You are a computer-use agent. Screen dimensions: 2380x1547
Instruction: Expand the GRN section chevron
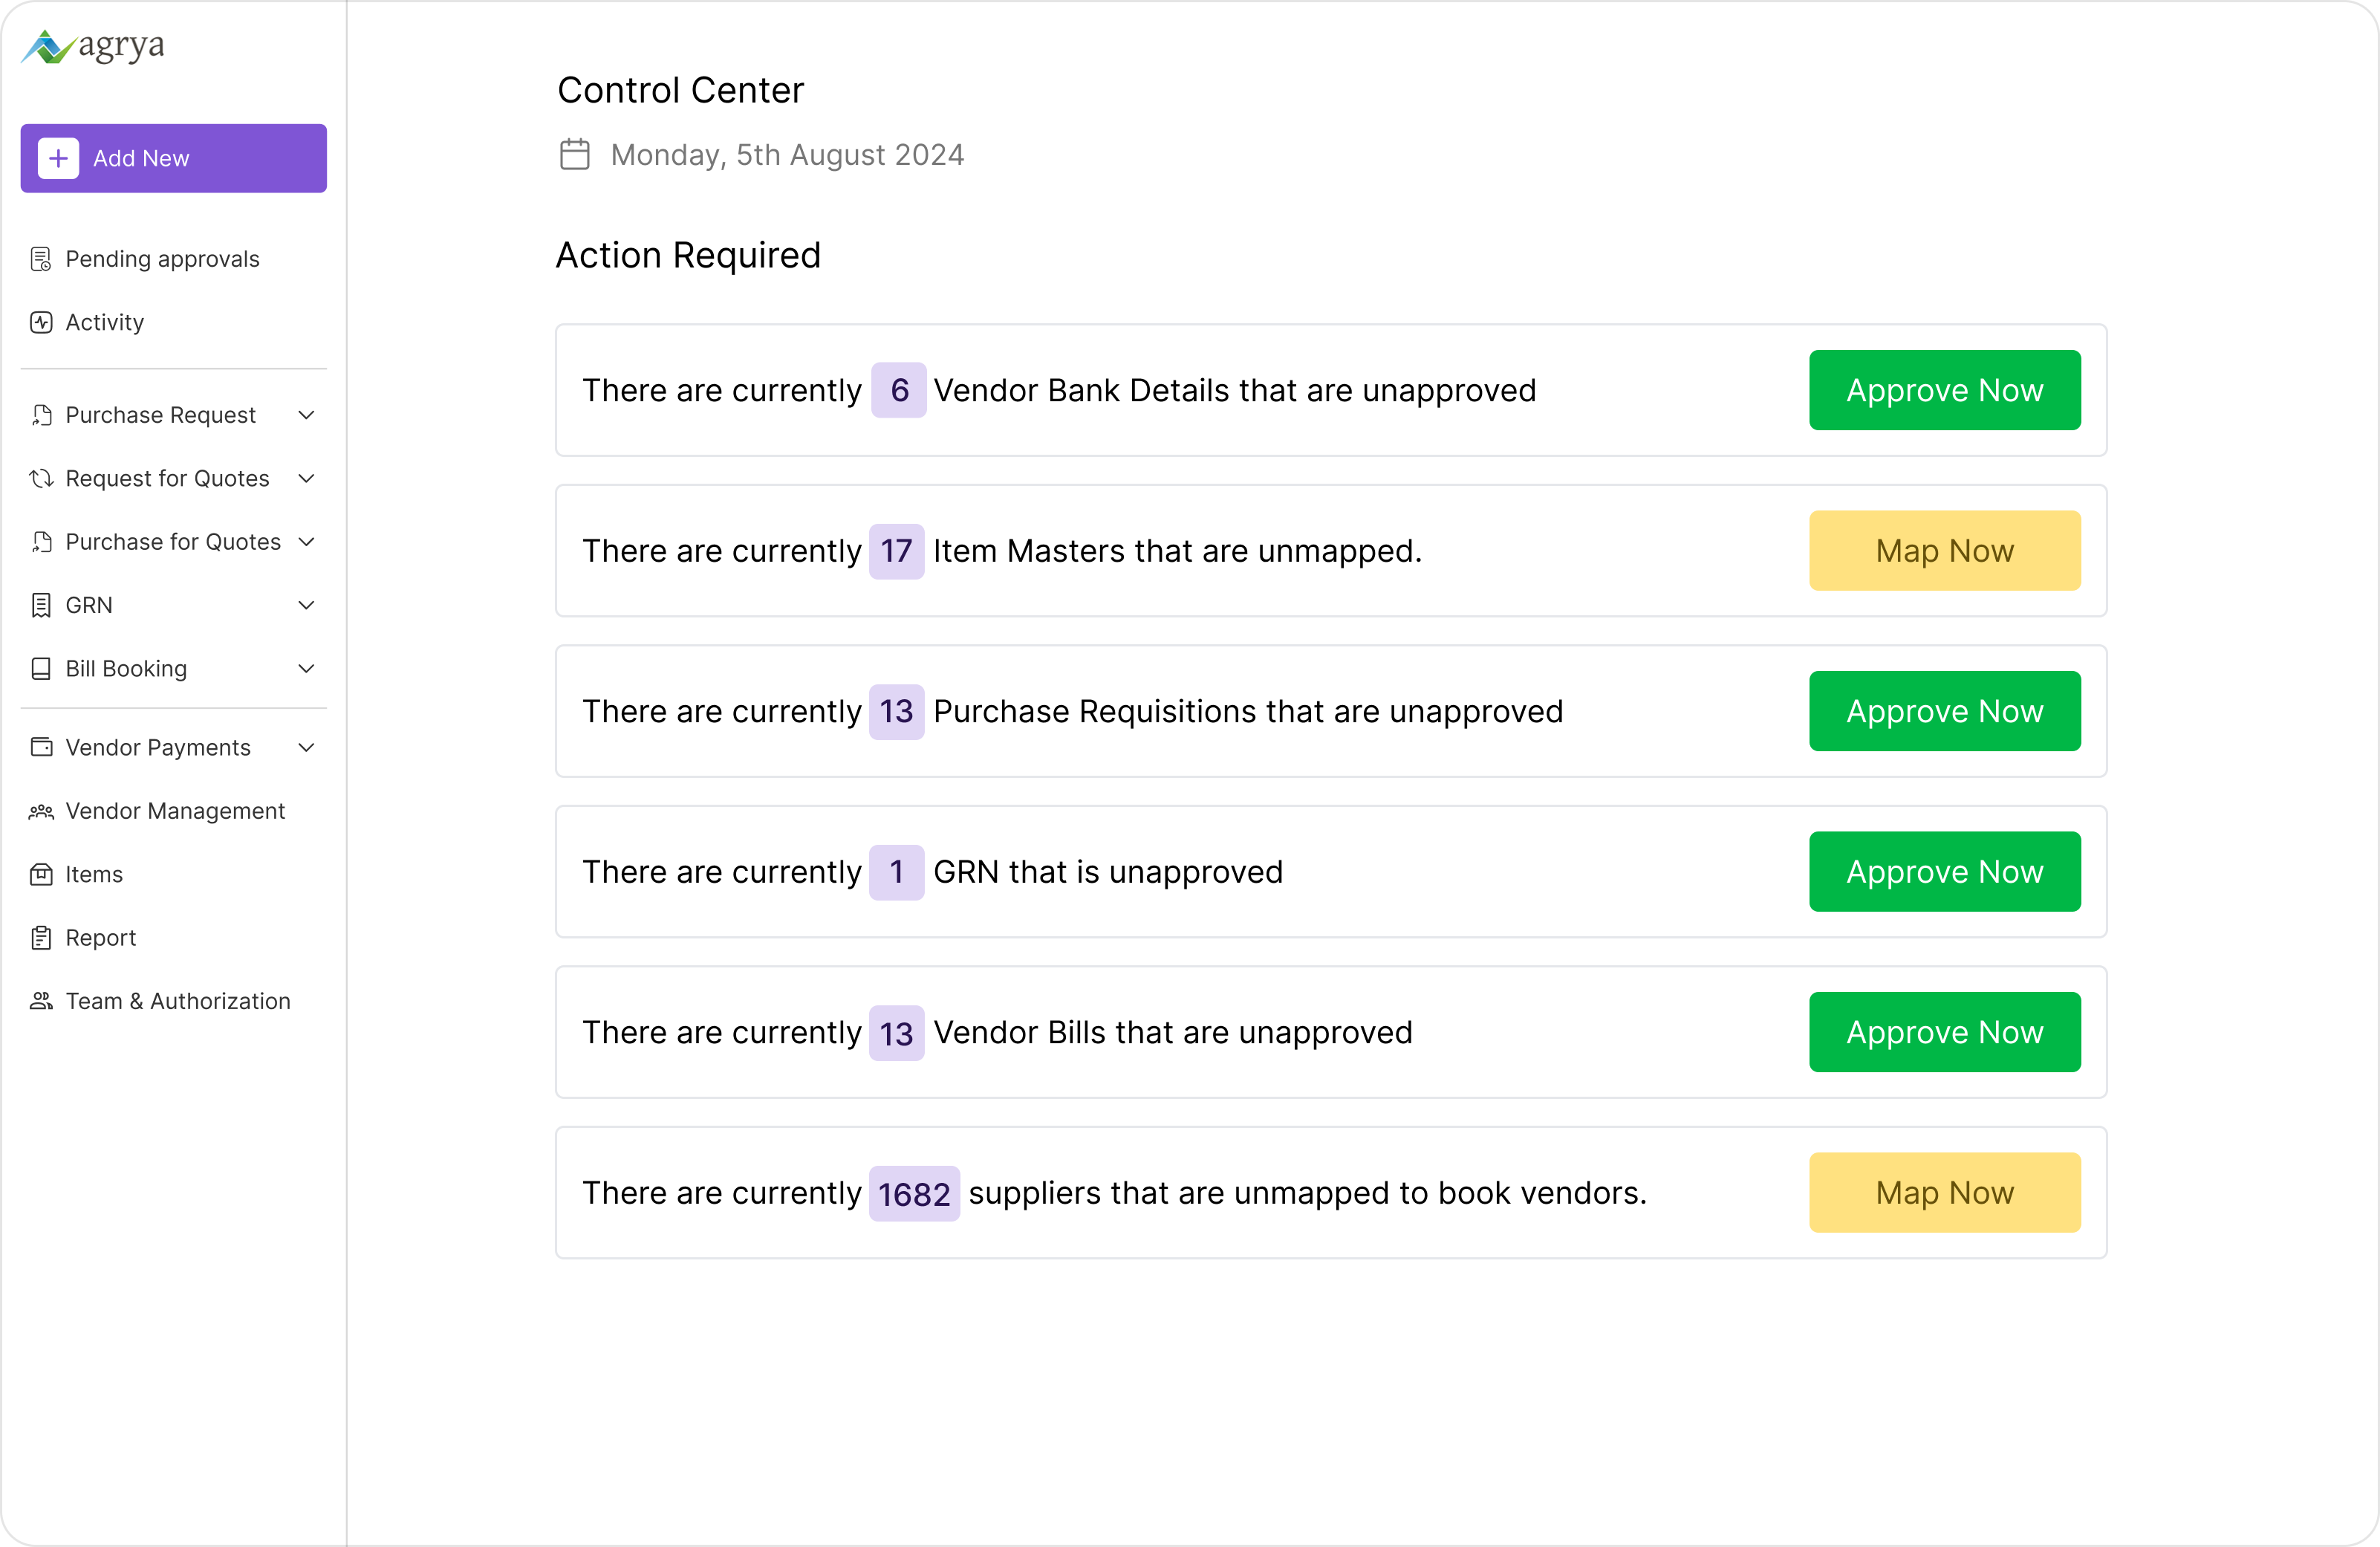[x=307, y=605]
